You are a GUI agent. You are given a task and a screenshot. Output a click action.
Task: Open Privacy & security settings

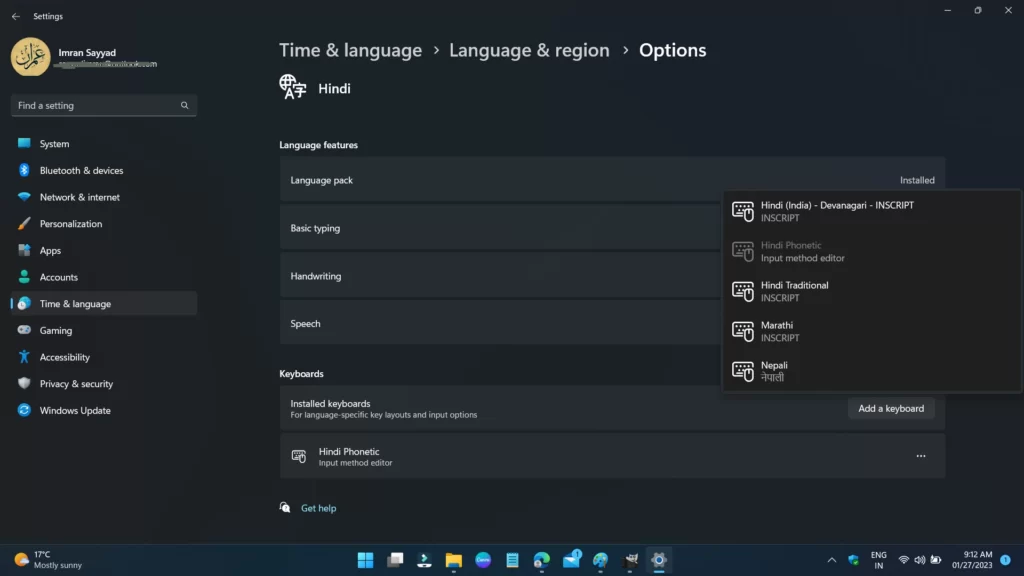pos(104,384)
